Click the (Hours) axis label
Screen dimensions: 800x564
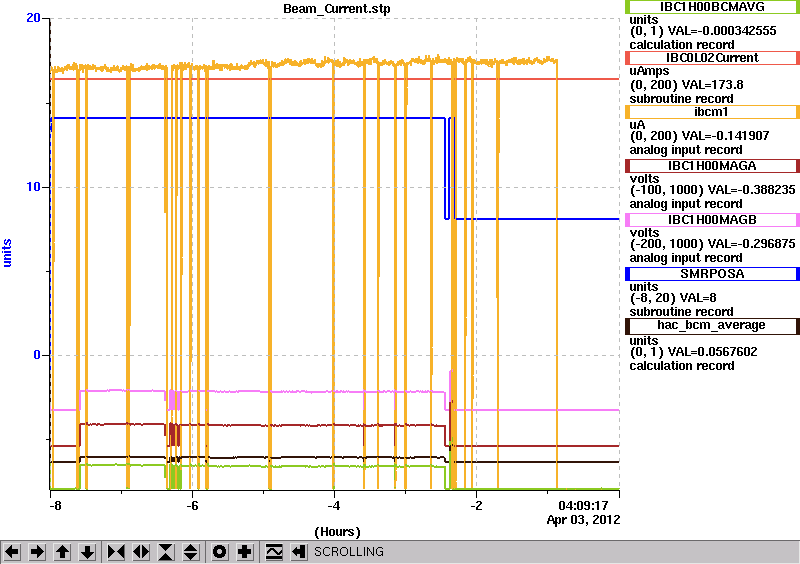point(337,532)
